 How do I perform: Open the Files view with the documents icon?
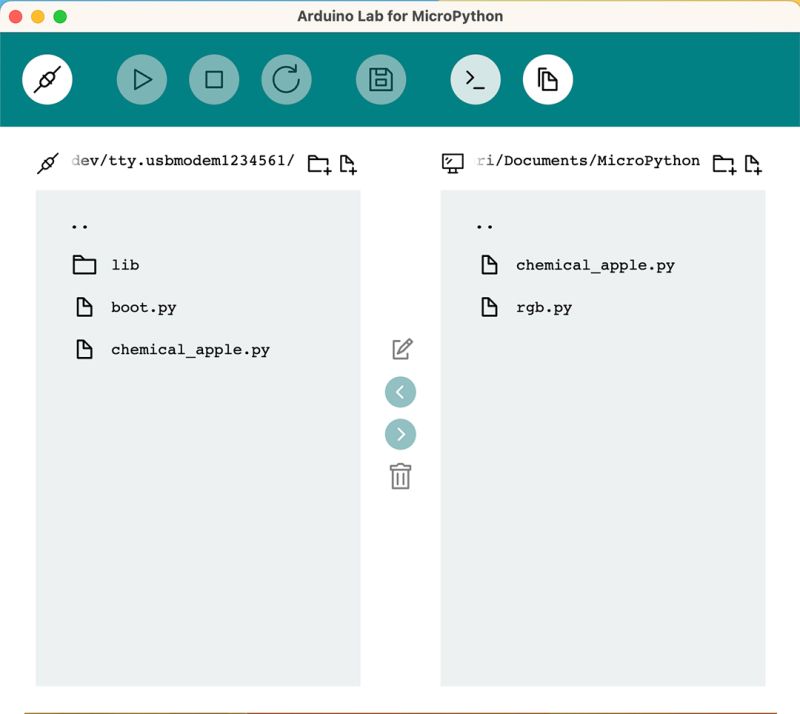point(548,80)
